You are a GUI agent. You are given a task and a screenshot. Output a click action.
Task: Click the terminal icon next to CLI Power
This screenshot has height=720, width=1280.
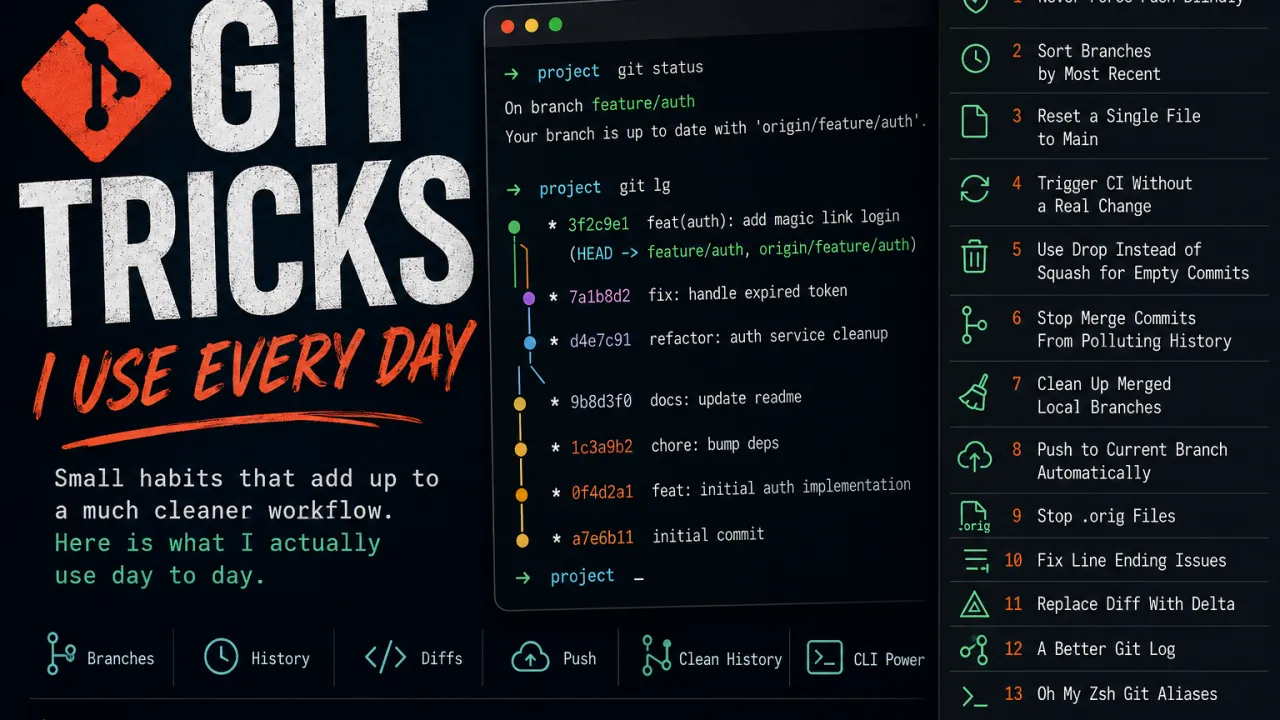825,657
